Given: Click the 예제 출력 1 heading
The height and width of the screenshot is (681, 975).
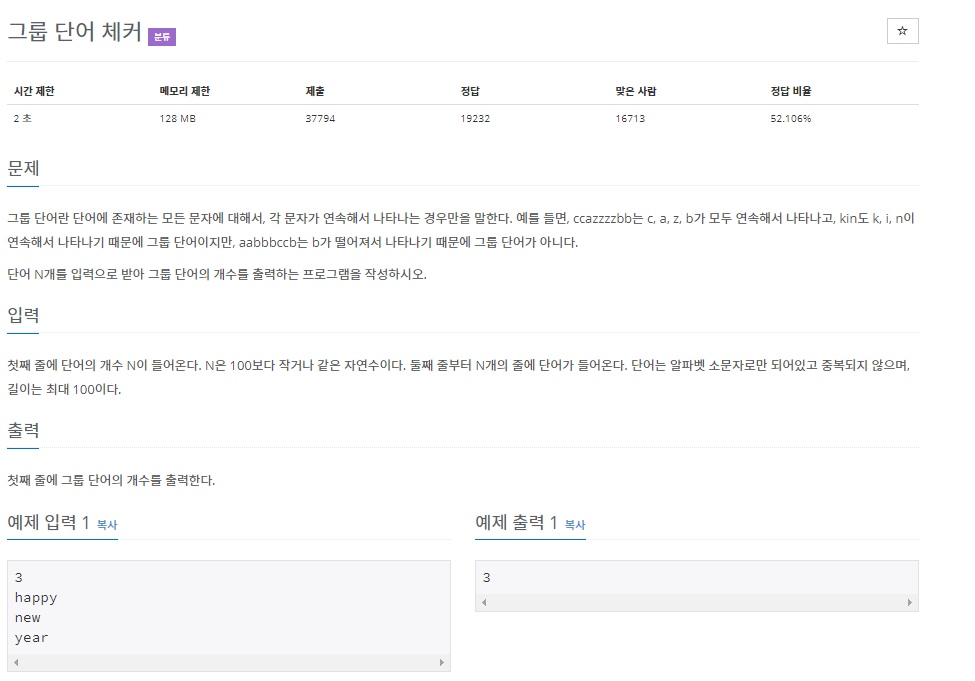Looking at the screenshot, I should [x=516, y=522].
